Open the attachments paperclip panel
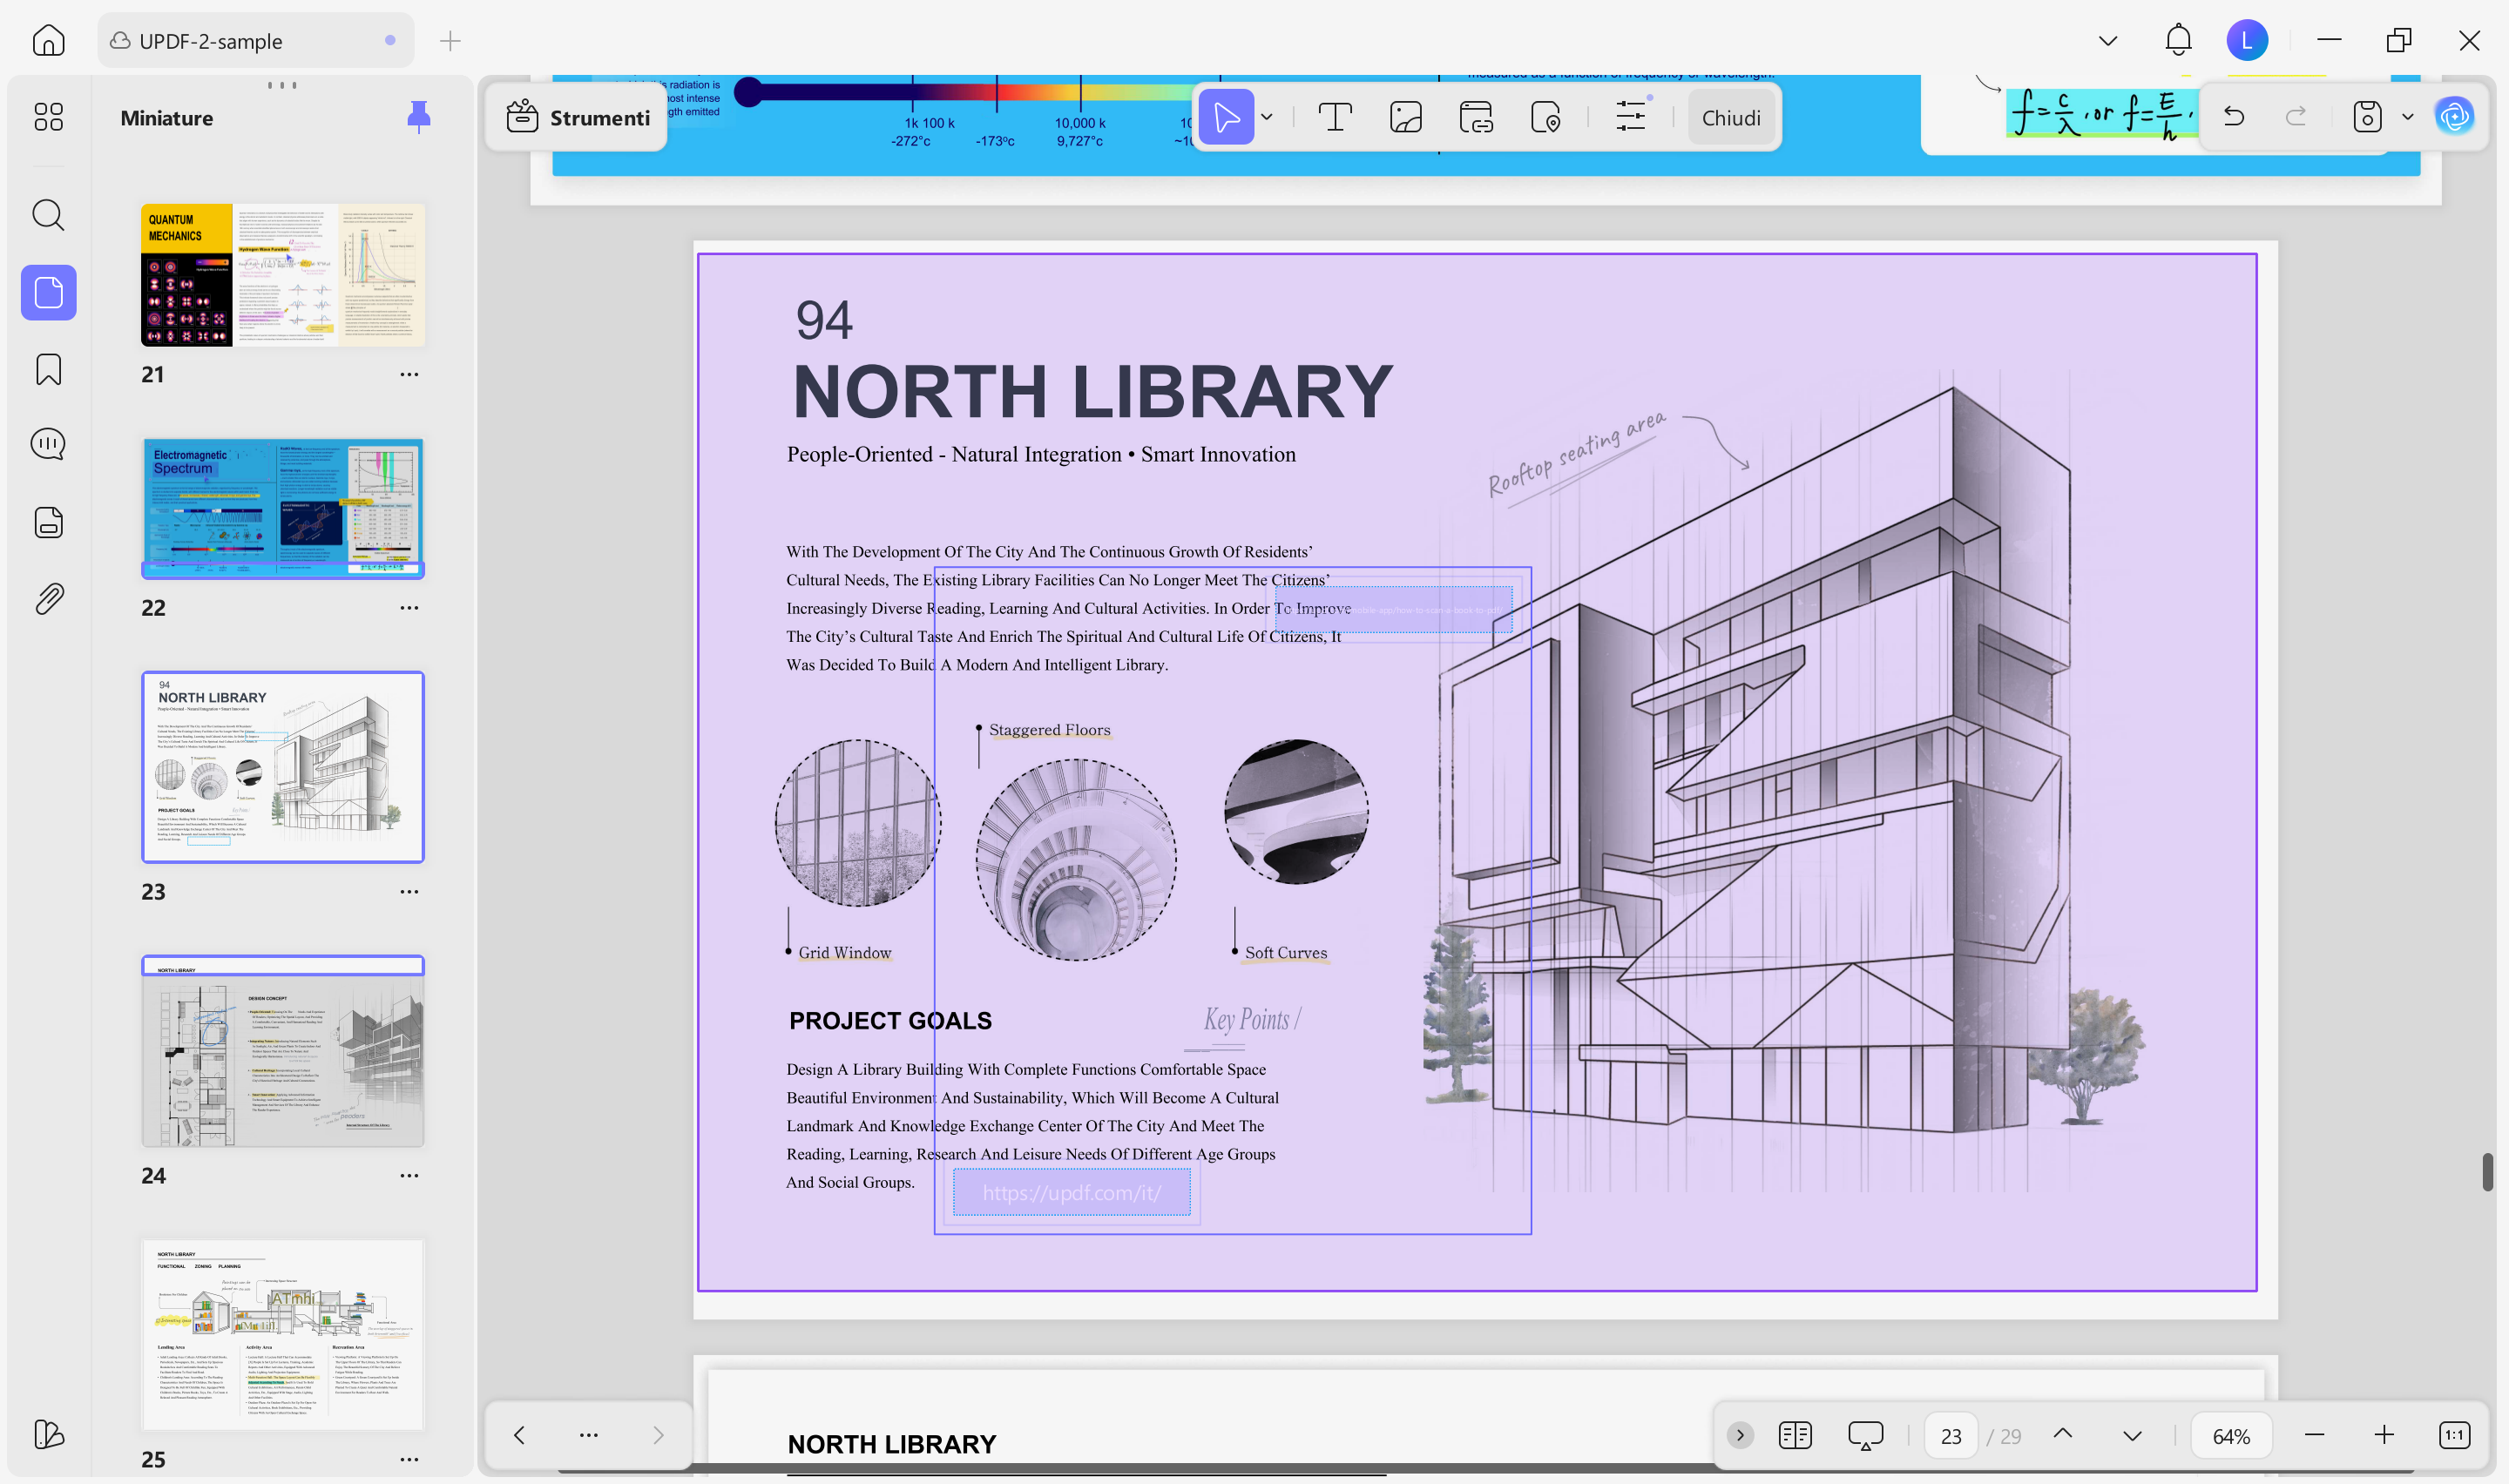2509x1484 pixels. [x=48, y=599]
